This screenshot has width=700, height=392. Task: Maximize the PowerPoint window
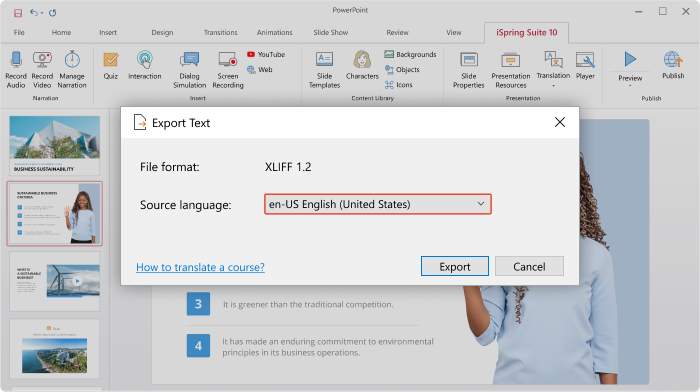pyautogui.click(x=662, y=12)
